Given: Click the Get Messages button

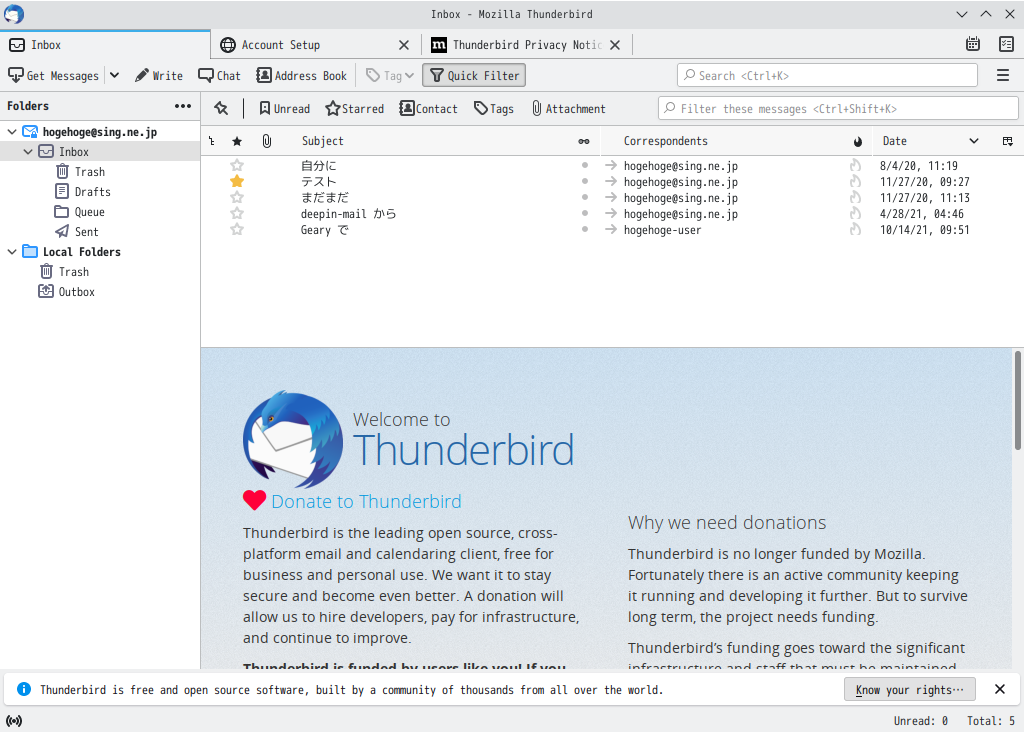Looking at the screenshot, I should 54,76.
